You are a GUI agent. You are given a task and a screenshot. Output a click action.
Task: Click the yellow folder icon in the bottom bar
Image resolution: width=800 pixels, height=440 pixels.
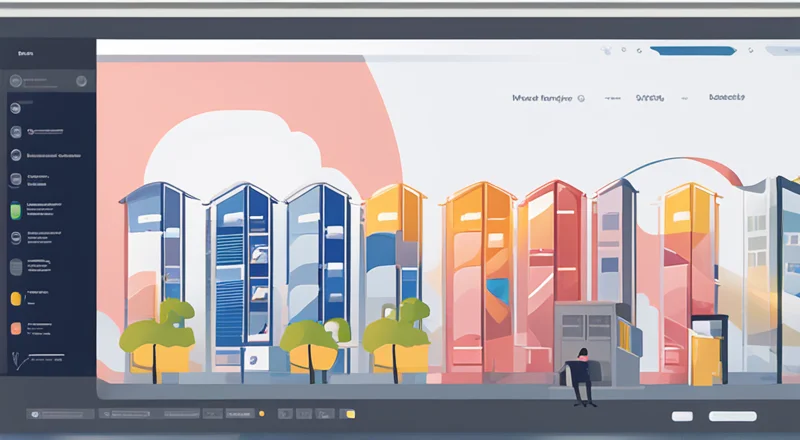coord(349,413)
